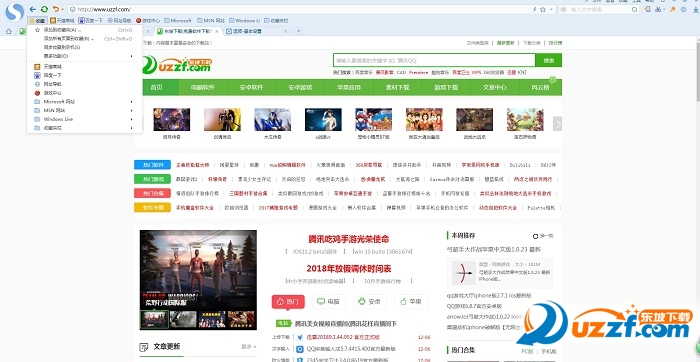700x362 pixels.
Task: Open the dropdown arrow beside the address bar star
Action: pos(551,9)
